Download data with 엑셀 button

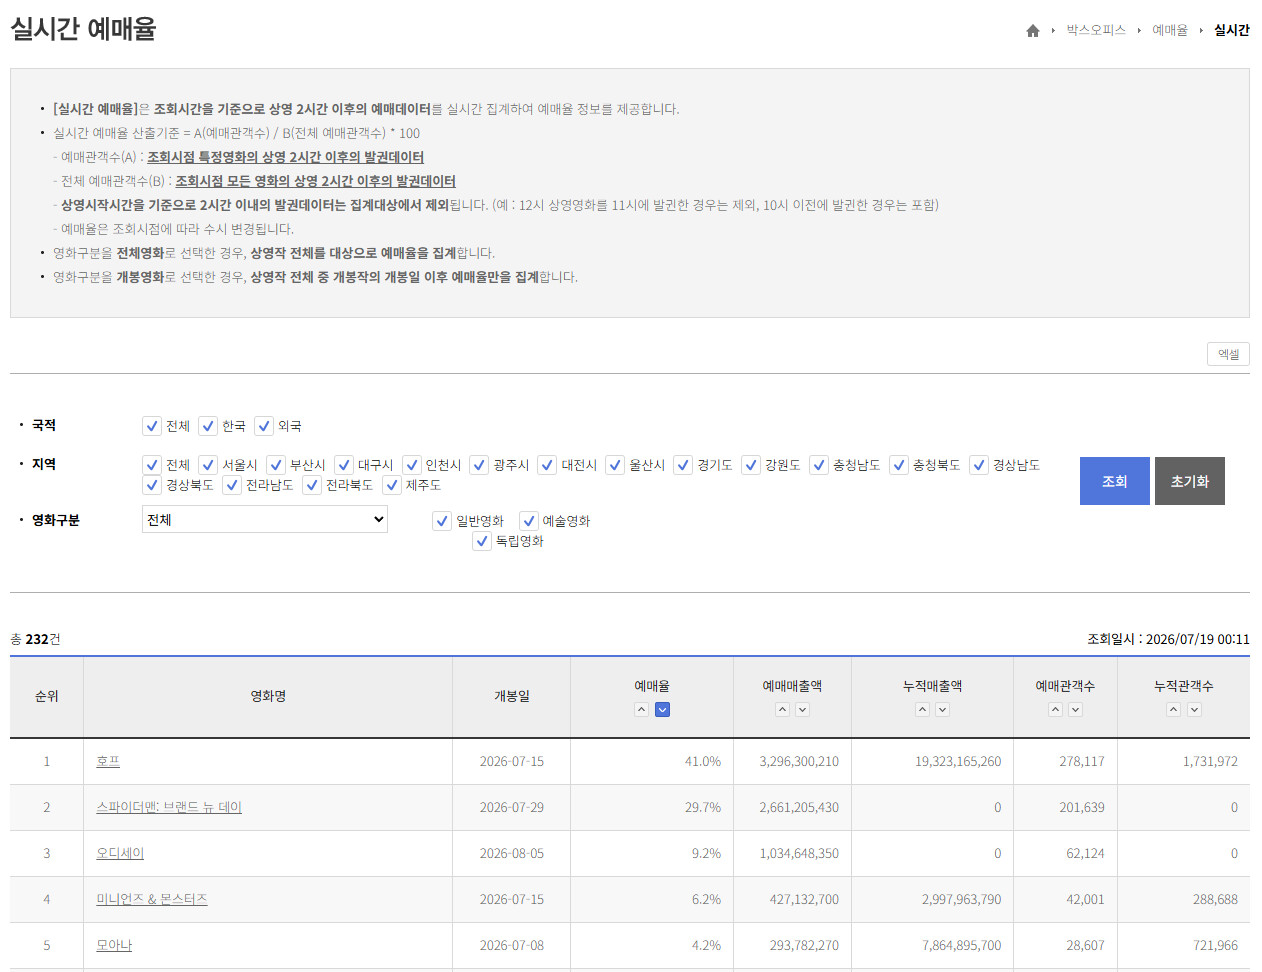[x=1228, y=354]
